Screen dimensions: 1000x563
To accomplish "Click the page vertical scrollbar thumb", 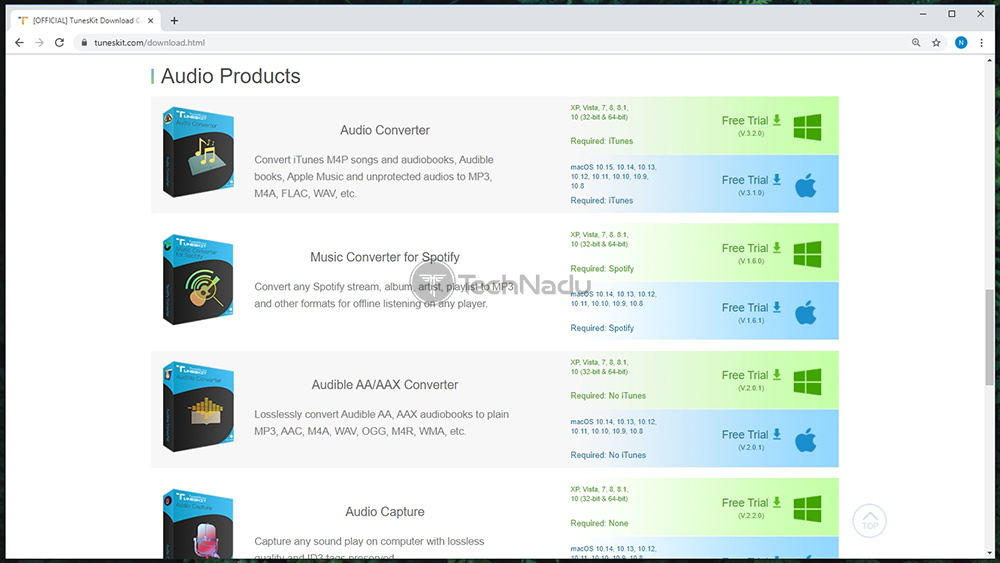I will click(989, 337).
